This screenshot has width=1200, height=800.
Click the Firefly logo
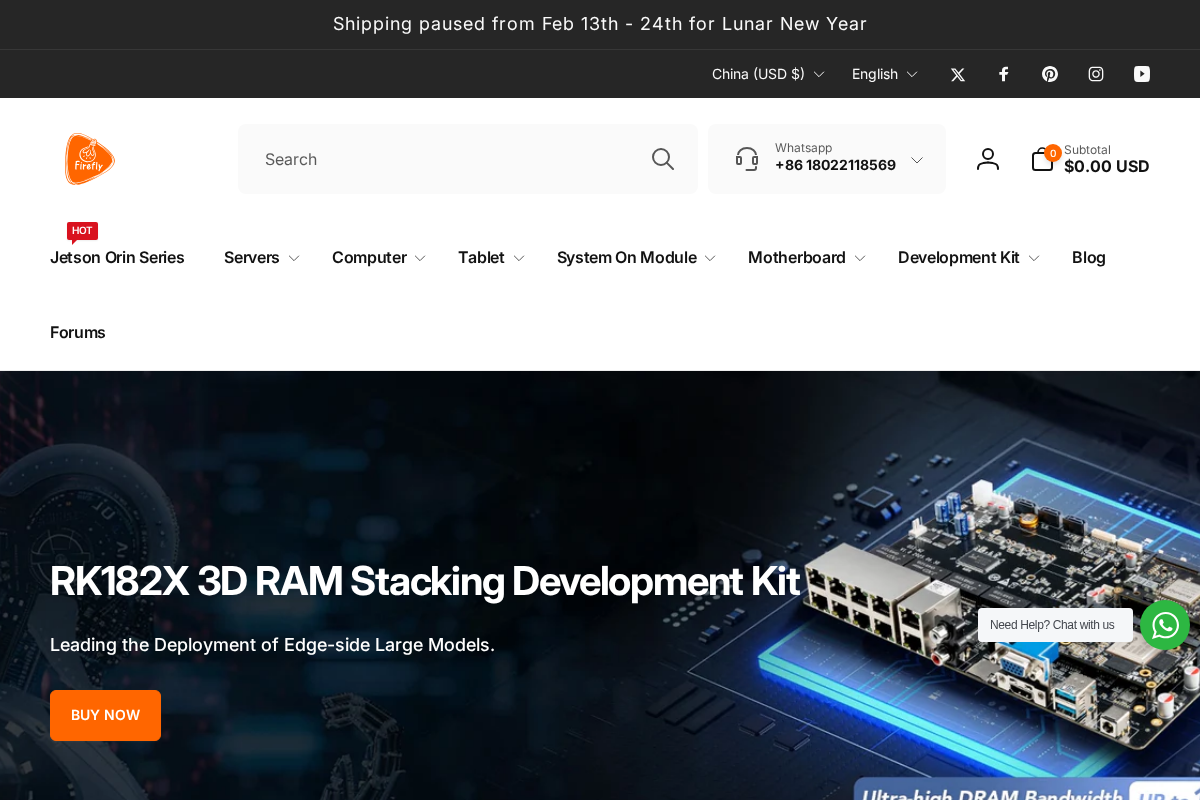(90, 159)
